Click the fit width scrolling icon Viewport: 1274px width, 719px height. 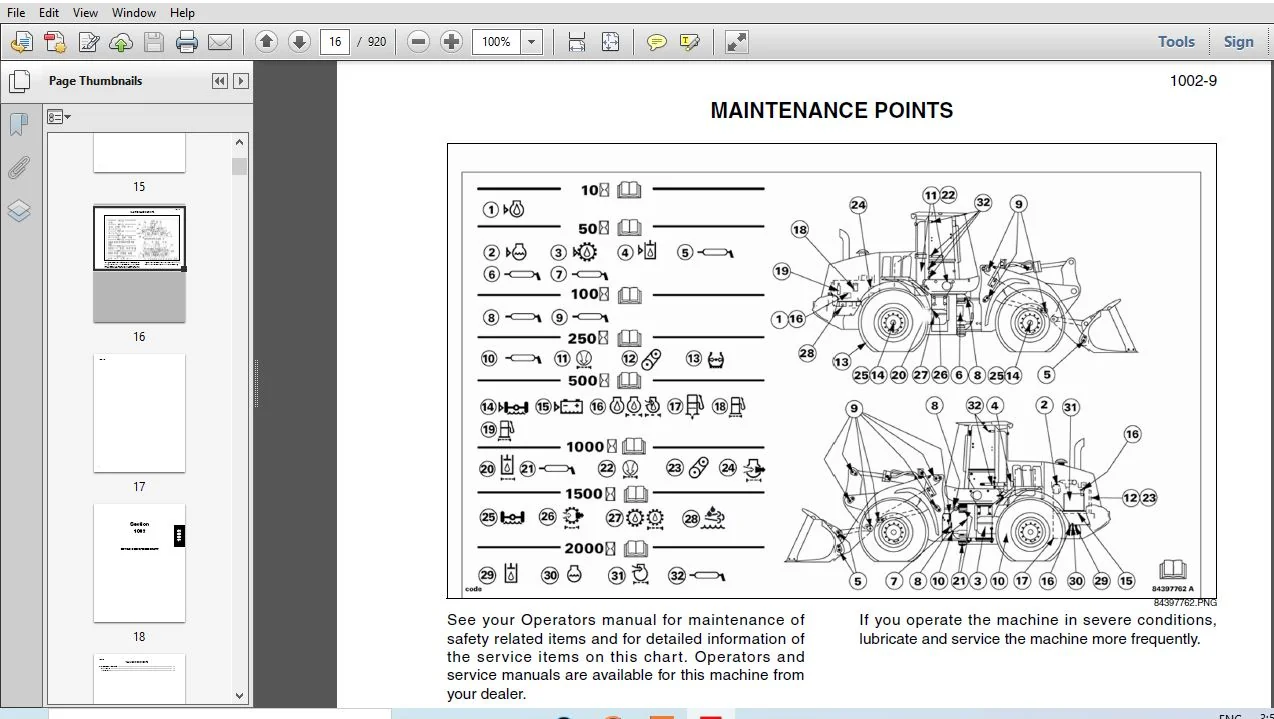point(577,42)
